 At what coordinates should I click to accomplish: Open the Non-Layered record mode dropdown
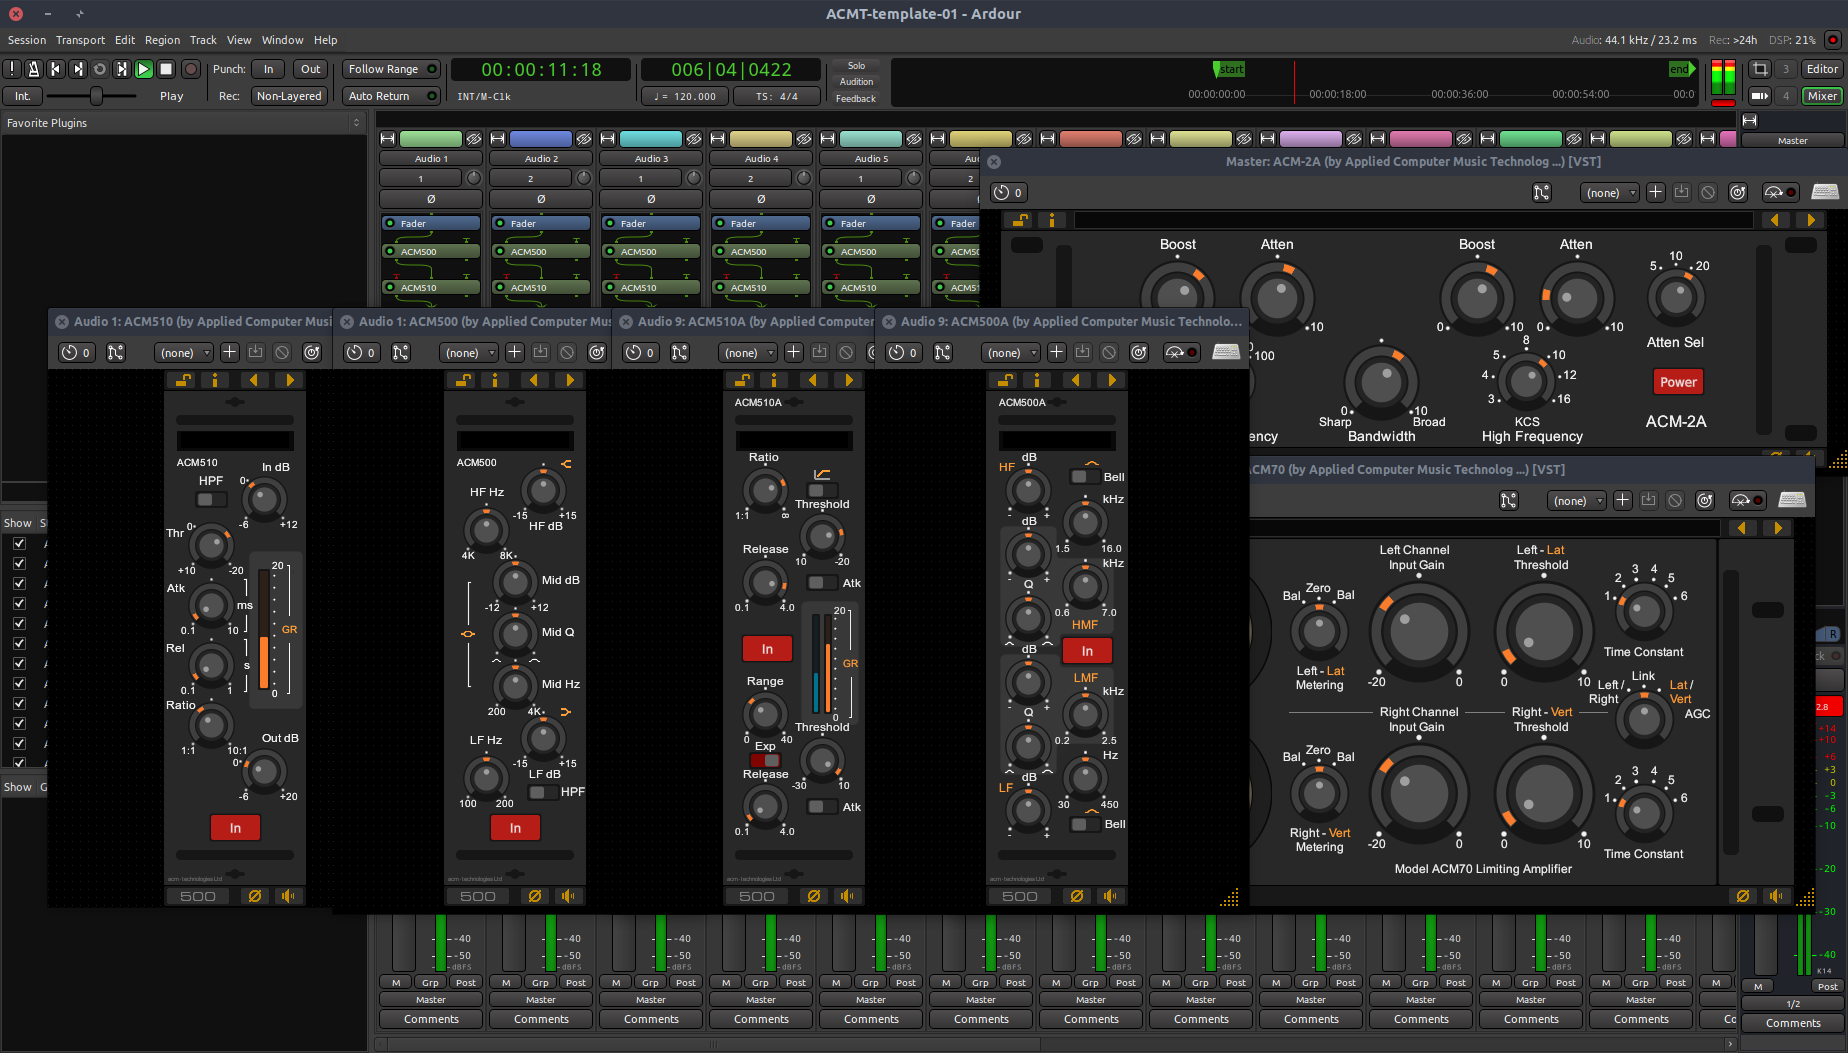click(289, 96)
